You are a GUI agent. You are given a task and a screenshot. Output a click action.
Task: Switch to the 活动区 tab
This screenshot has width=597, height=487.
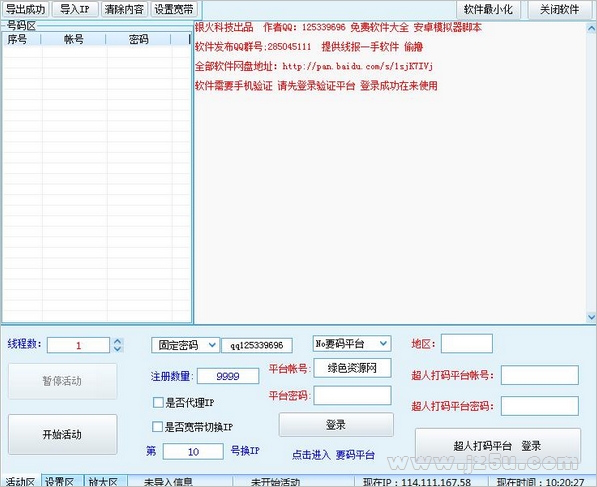(x=21, y=481)
